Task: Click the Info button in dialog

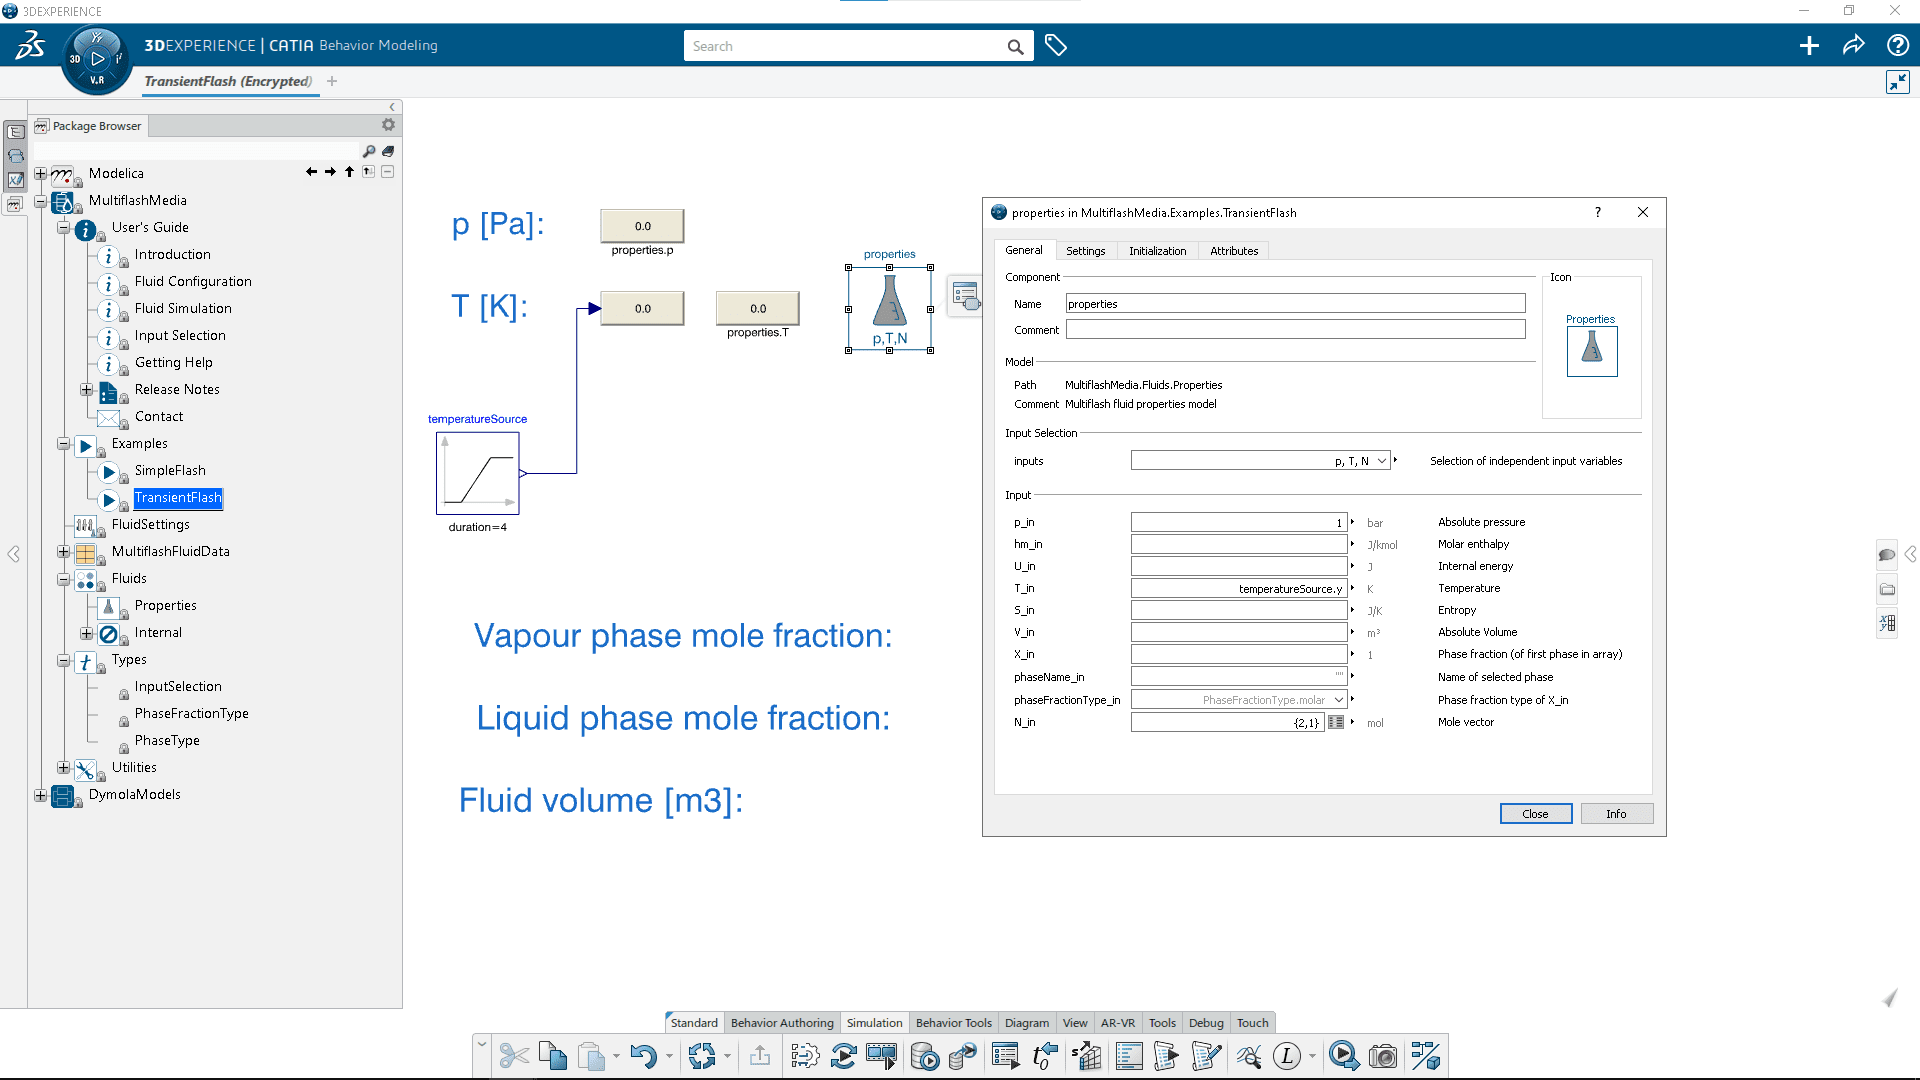Action: [1615, 812]
